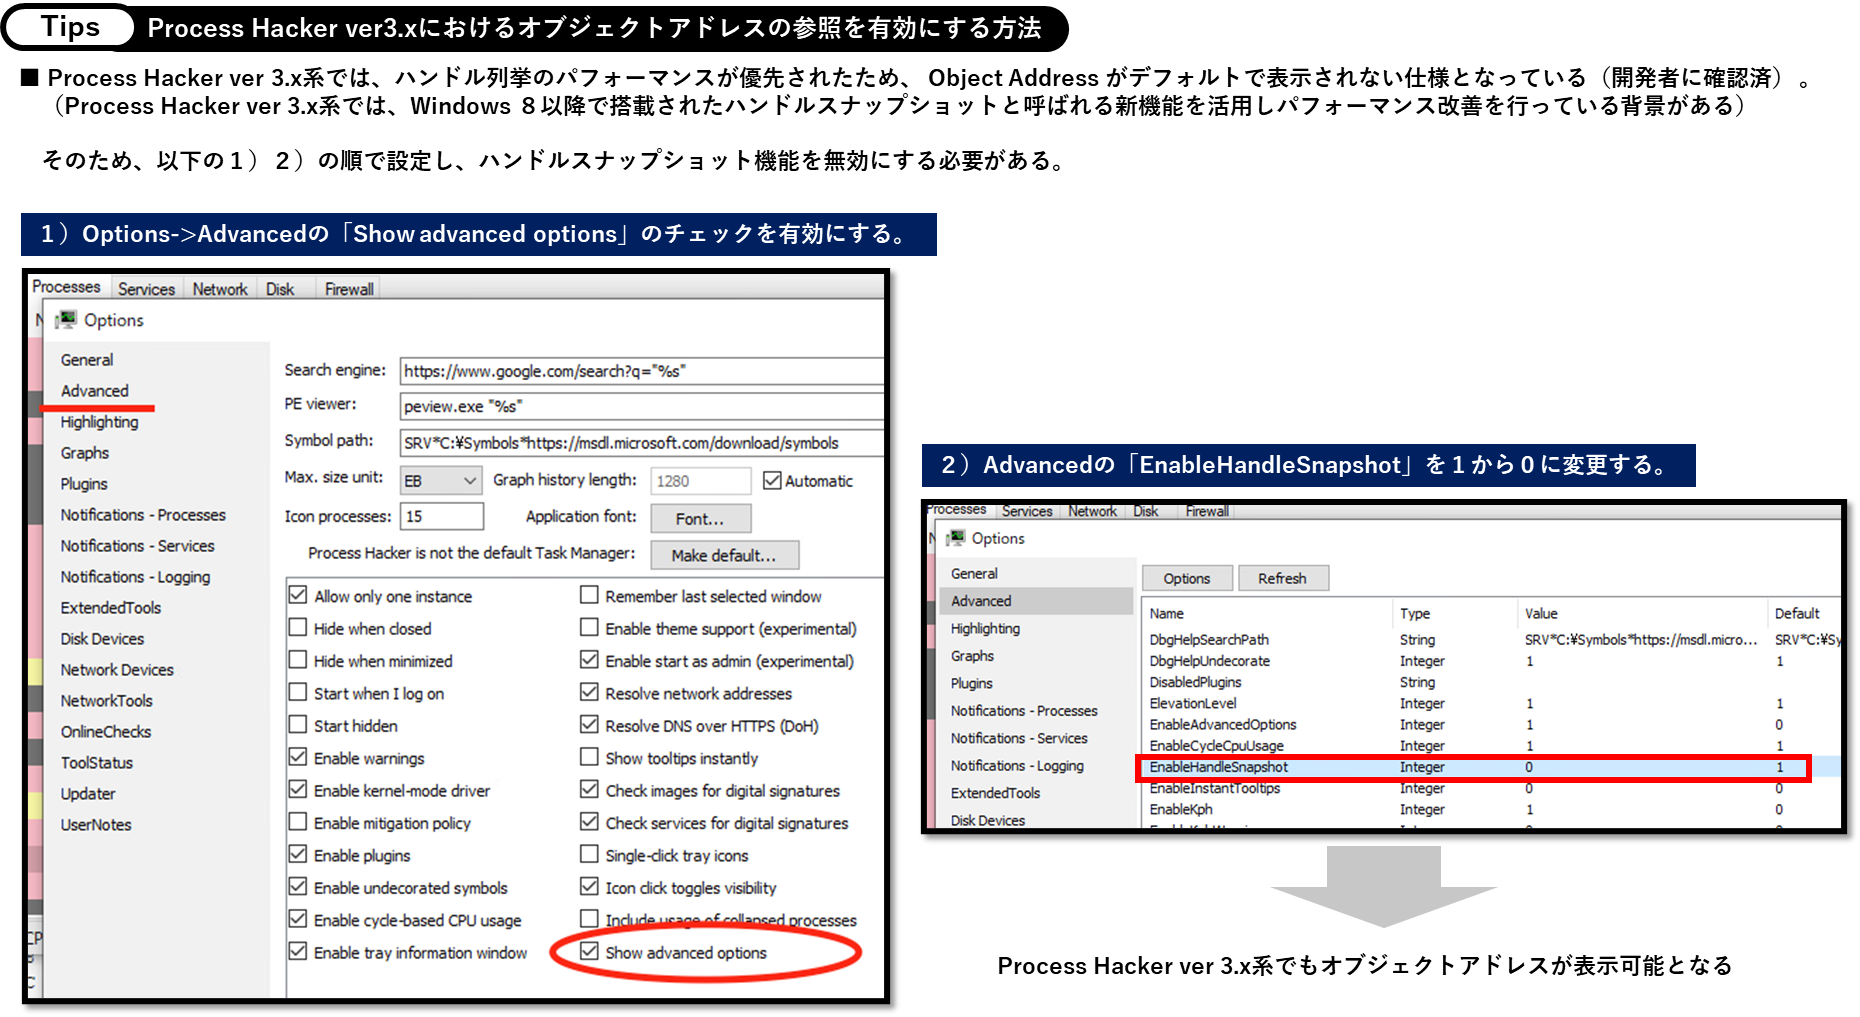This screenshot has height=1017, width=1860.
Task: Click the Options button above settings list
Action: 1187,578
